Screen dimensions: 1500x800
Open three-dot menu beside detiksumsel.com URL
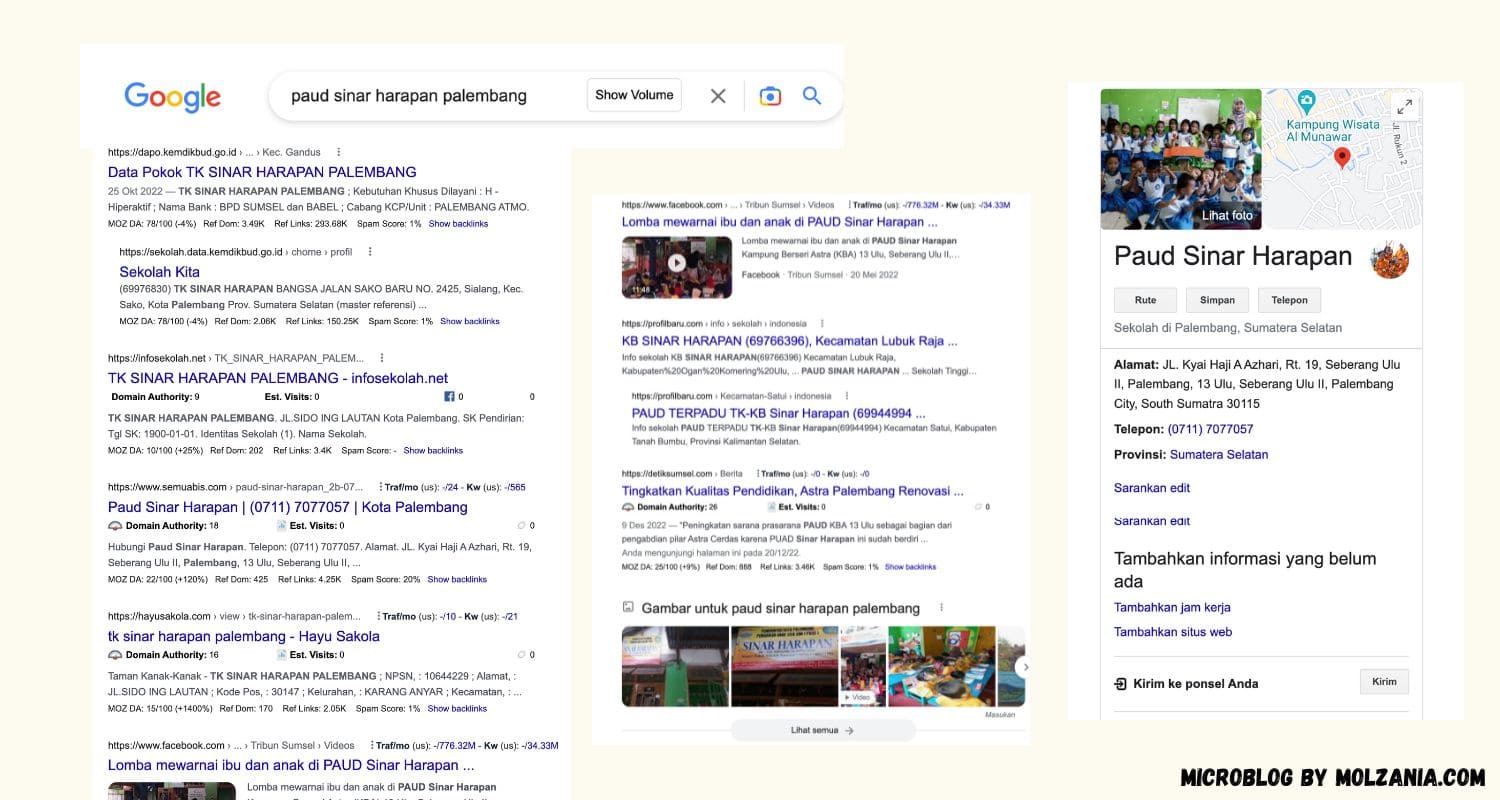[758, 473]
